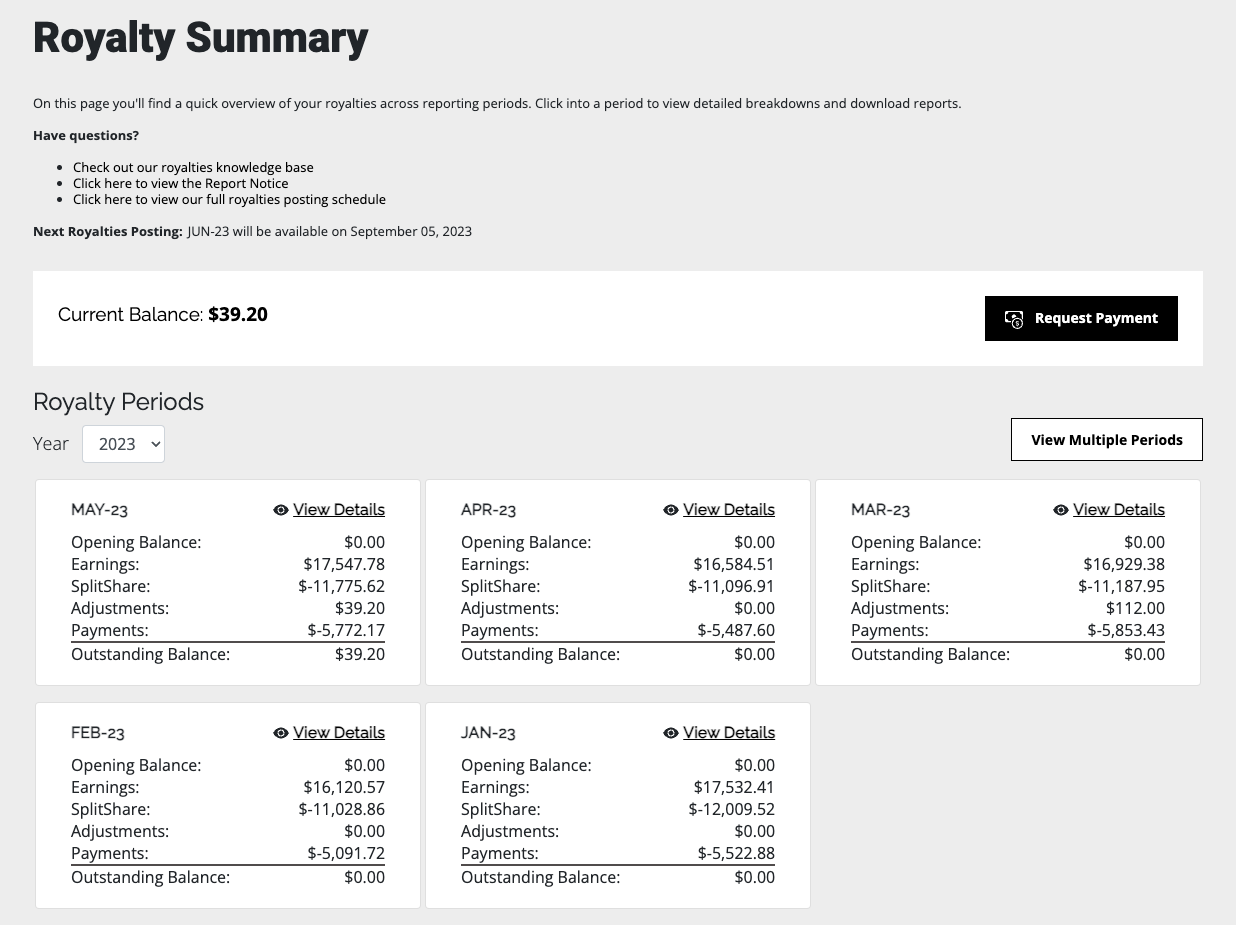The height and width of the screenshot is (925, 1236).
Task: Click here to view the Report Notice
Action: pos(181,184)
